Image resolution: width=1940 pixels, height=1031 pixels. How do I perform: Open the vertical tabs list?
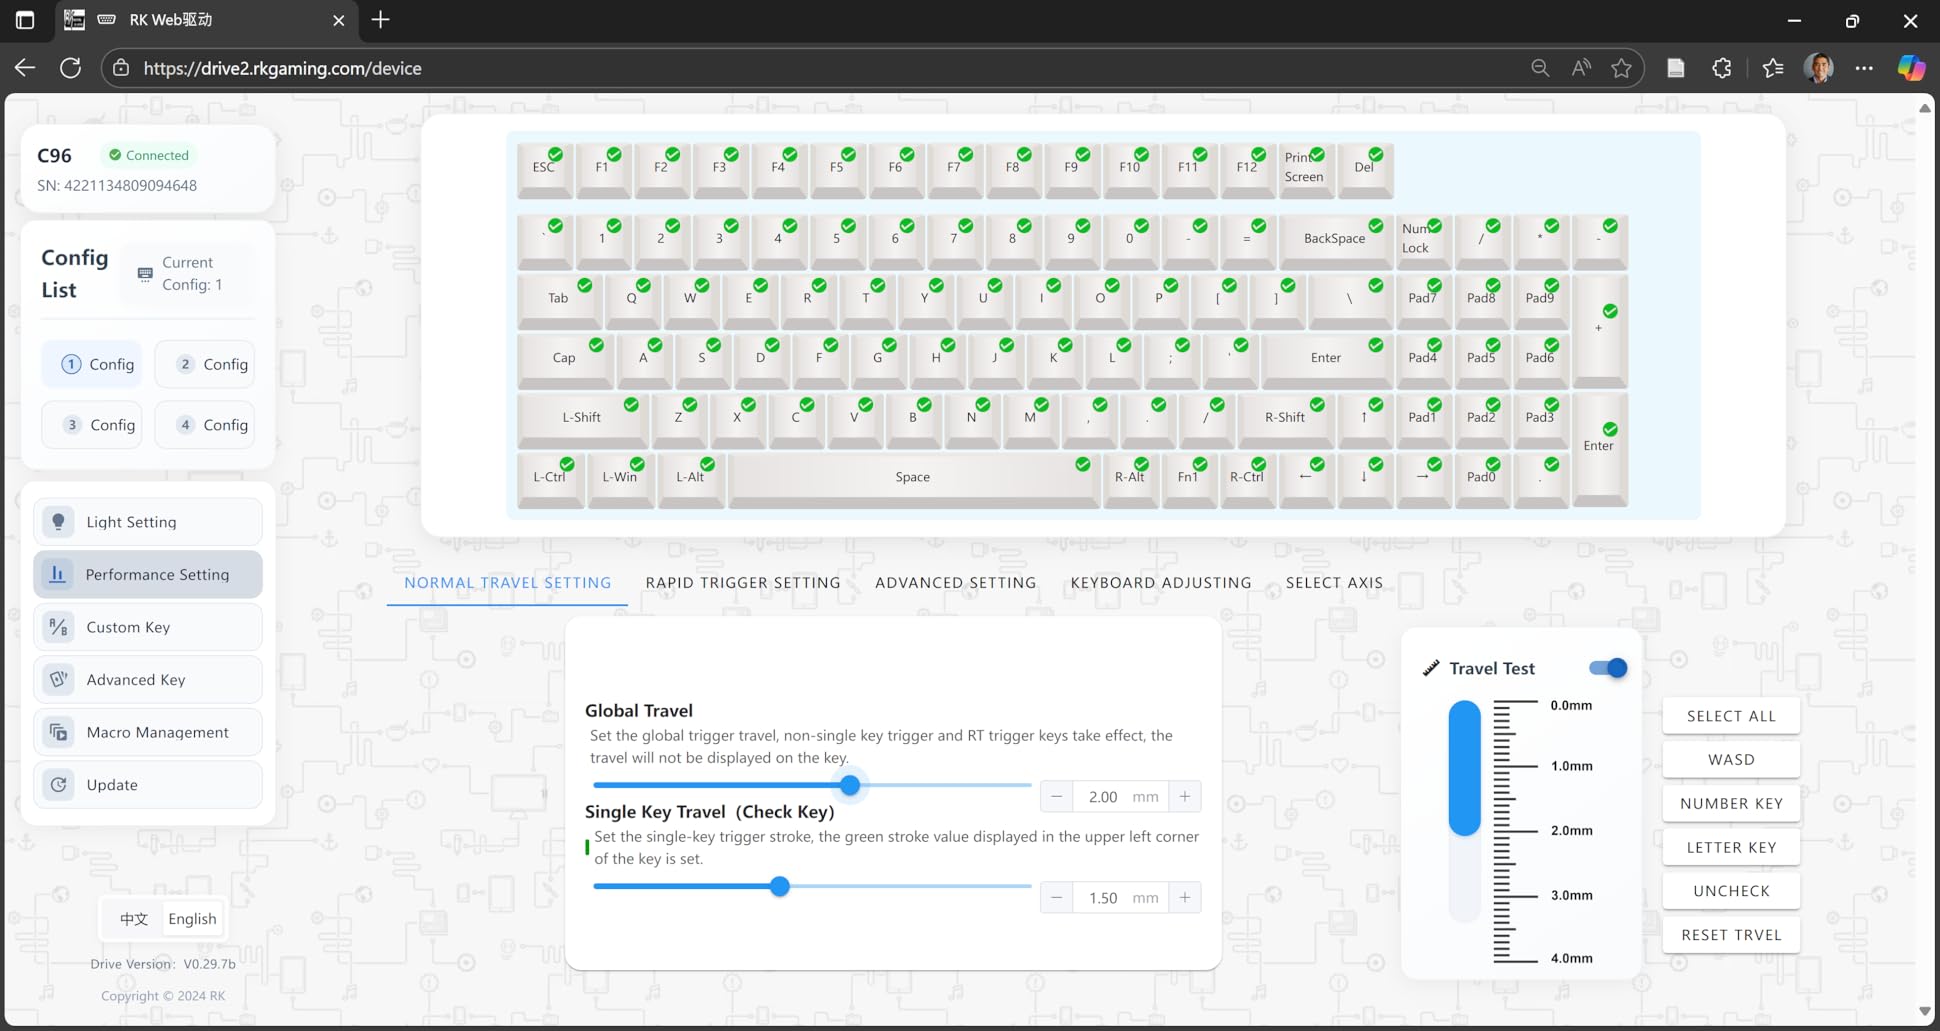click(x=24, y=20)
